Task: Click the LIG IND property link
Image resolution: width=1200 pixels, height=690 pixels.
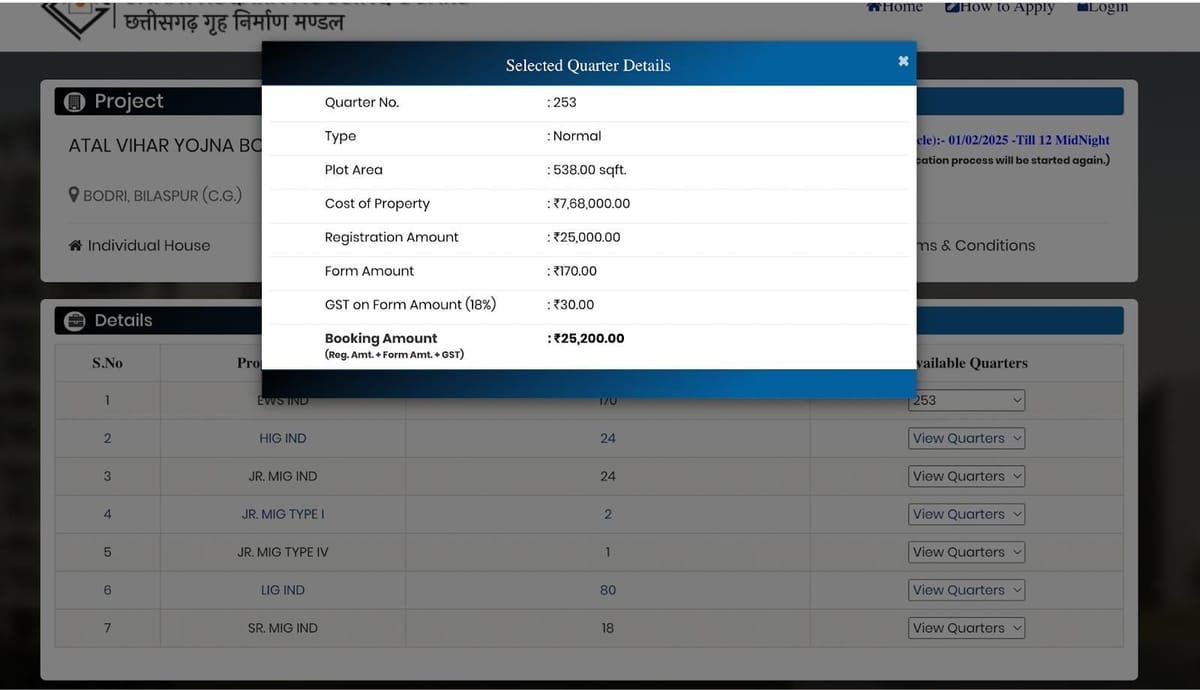Action: [x=283, y=590]
